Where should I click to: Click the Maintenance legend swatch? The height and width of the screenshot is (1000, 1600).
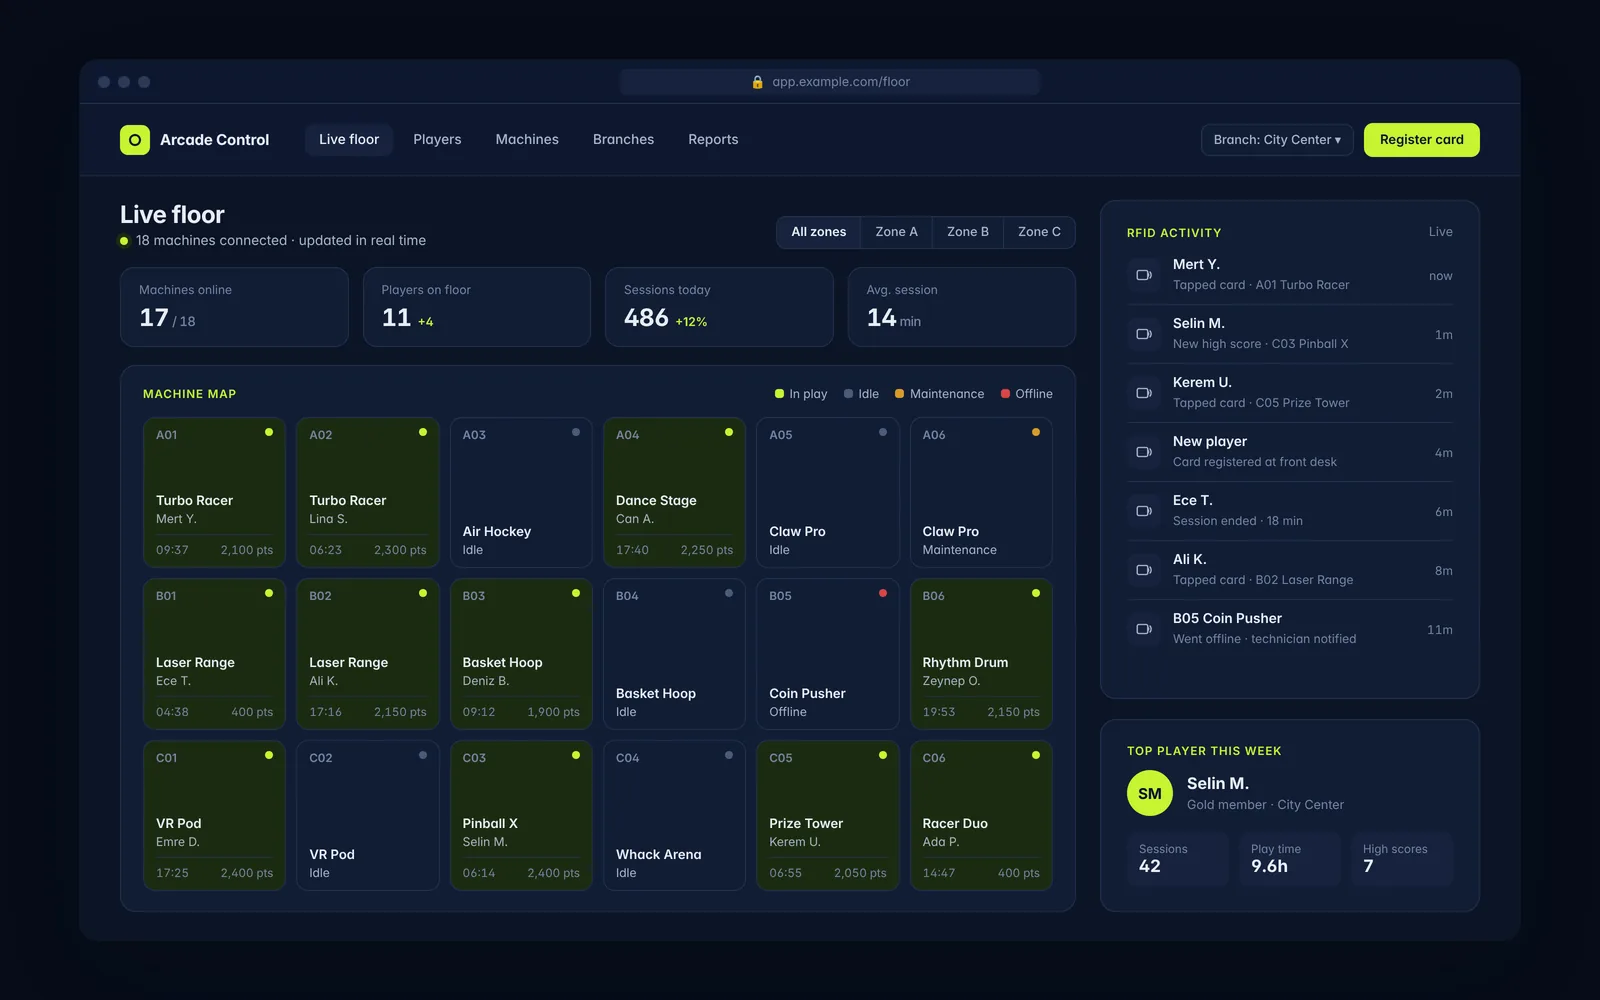[x=899, y=394]
